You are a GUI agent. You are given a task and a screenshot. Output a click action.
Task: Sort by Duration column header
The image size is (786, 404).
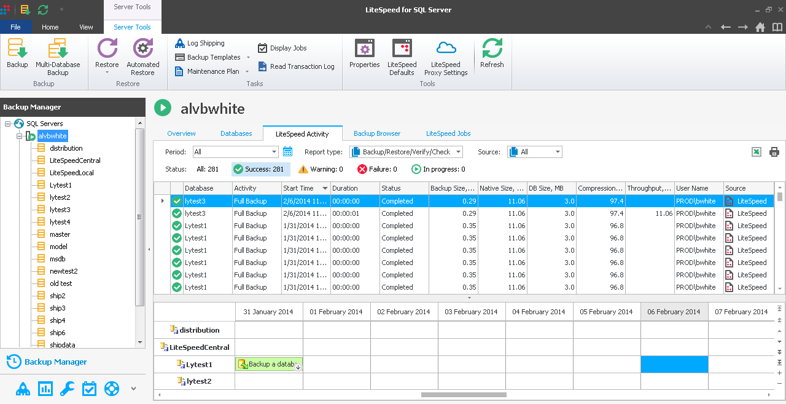pos(355,188)
